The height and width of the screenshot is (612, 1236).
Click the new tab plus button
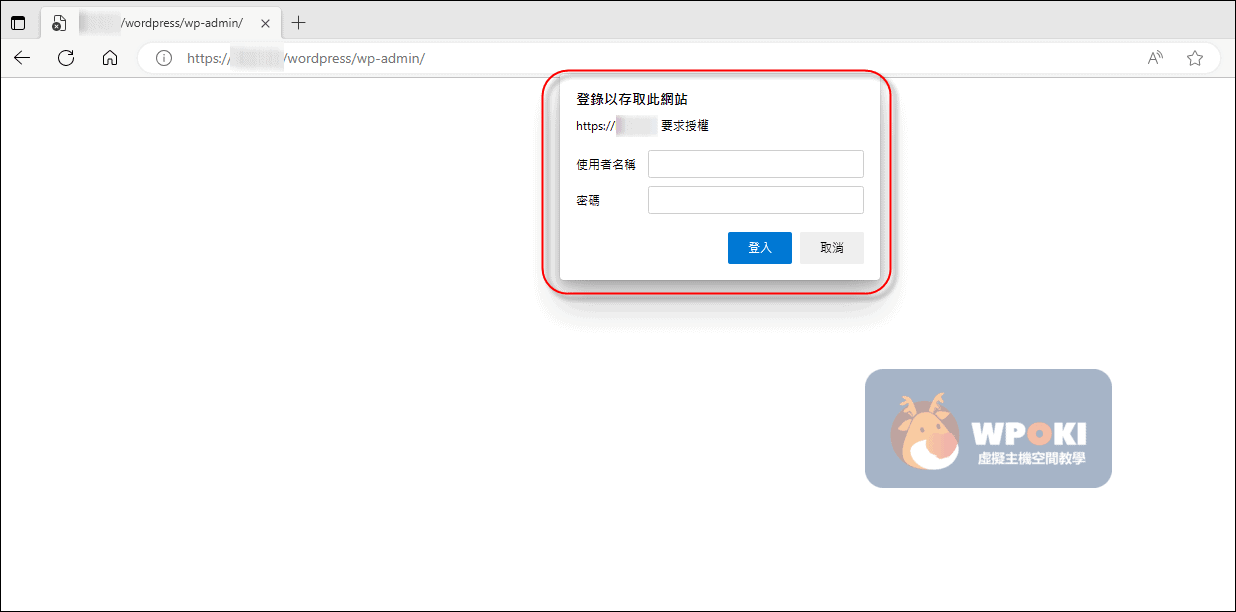(x=298, y=23)
